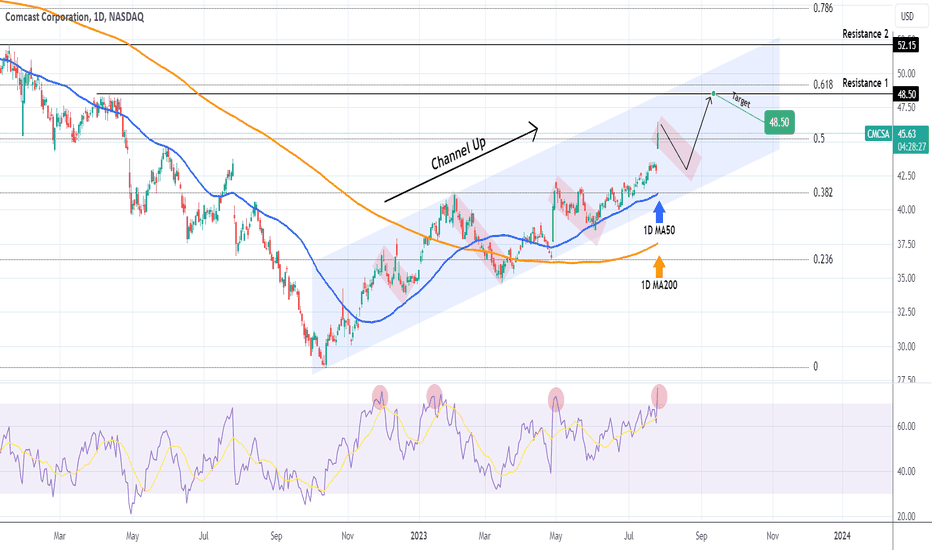Click the 30.00 price scale value
Screen dimensions: 932x550
906,347
